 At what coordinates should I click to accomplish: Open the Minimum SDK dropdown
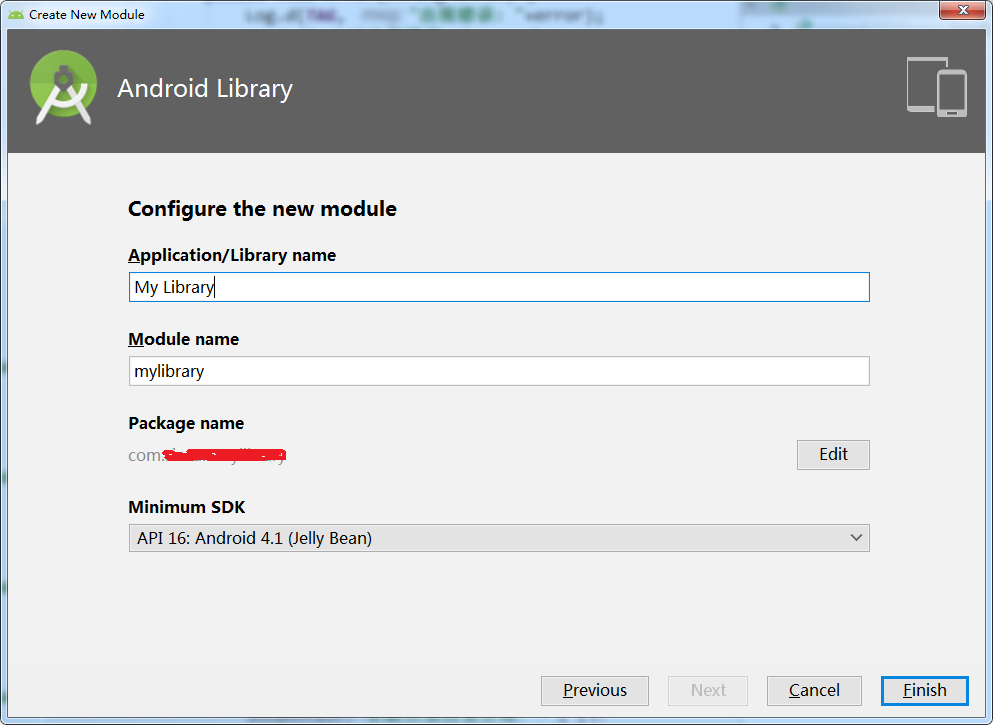pos(499,538)
